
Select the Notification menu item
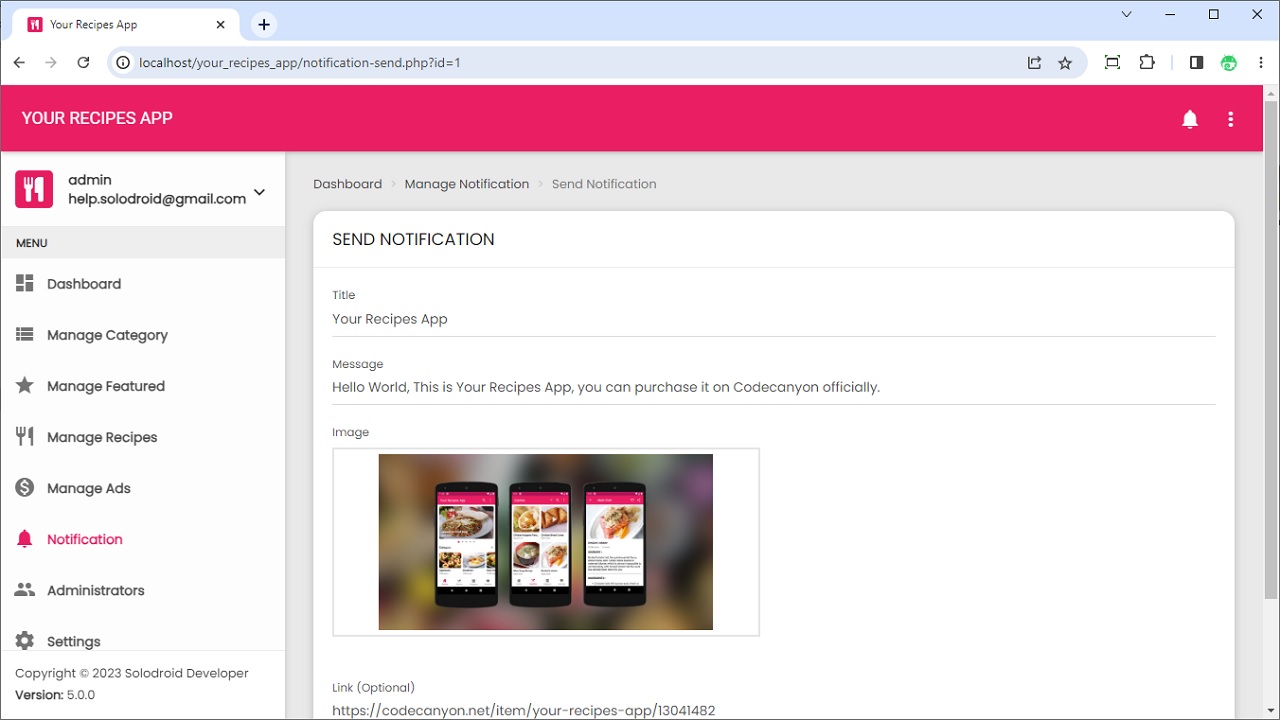coord(143,539)
